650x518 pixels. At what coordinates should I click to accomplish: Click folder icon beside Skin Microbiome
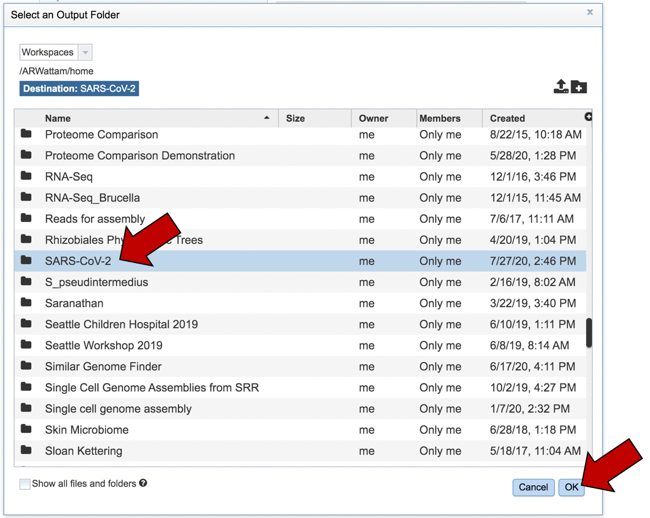(x=26, y=430)
